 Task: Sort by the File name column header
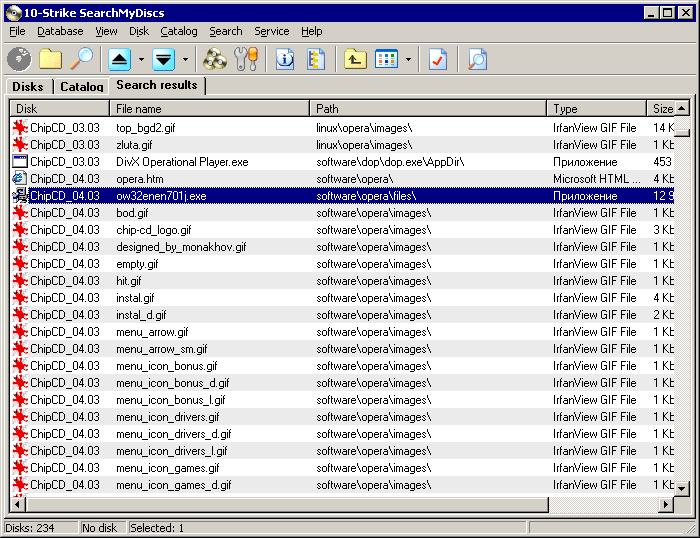click(x=209, y=108)
